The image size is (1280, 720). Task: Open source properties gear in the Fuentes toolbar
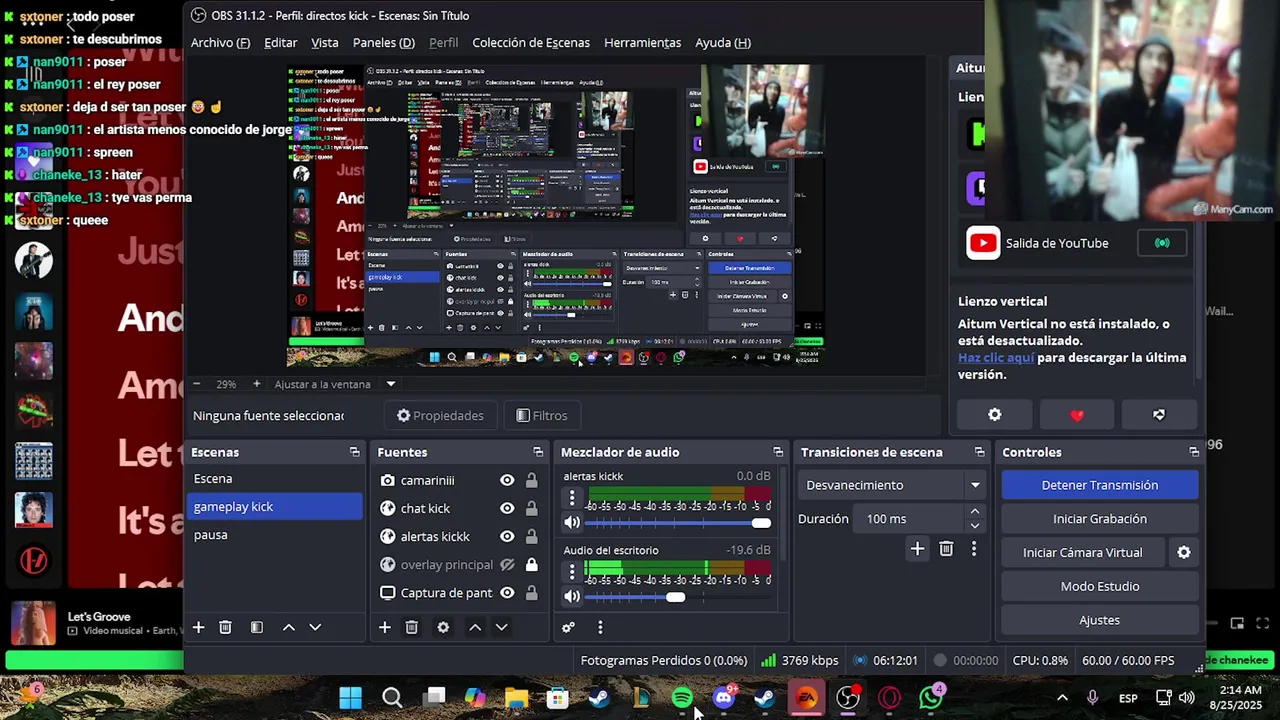pos(443,627)
